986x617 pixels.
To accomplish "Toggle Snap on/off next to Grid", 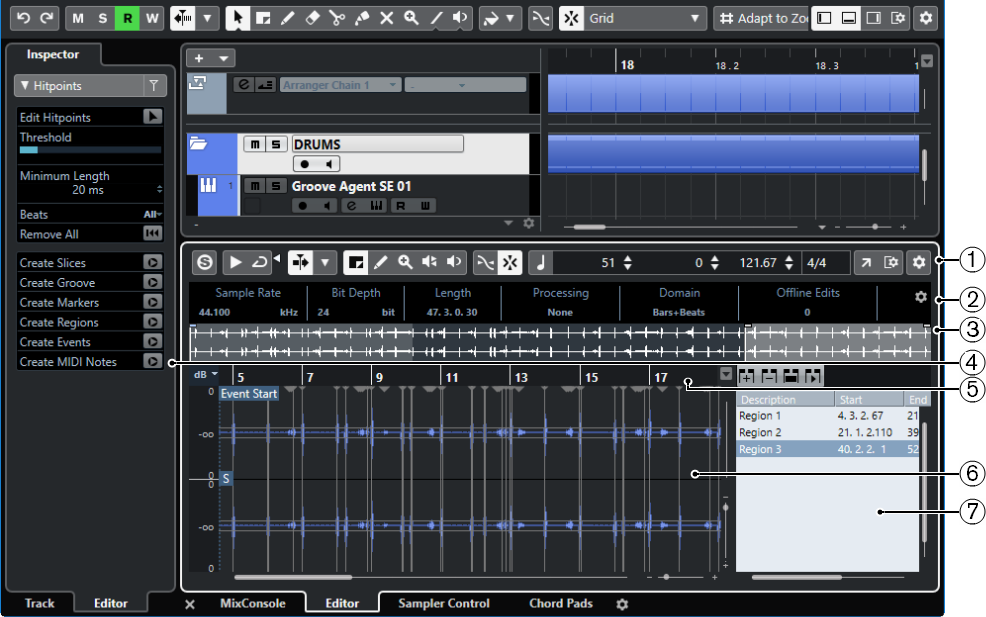I will coord(571,18).
